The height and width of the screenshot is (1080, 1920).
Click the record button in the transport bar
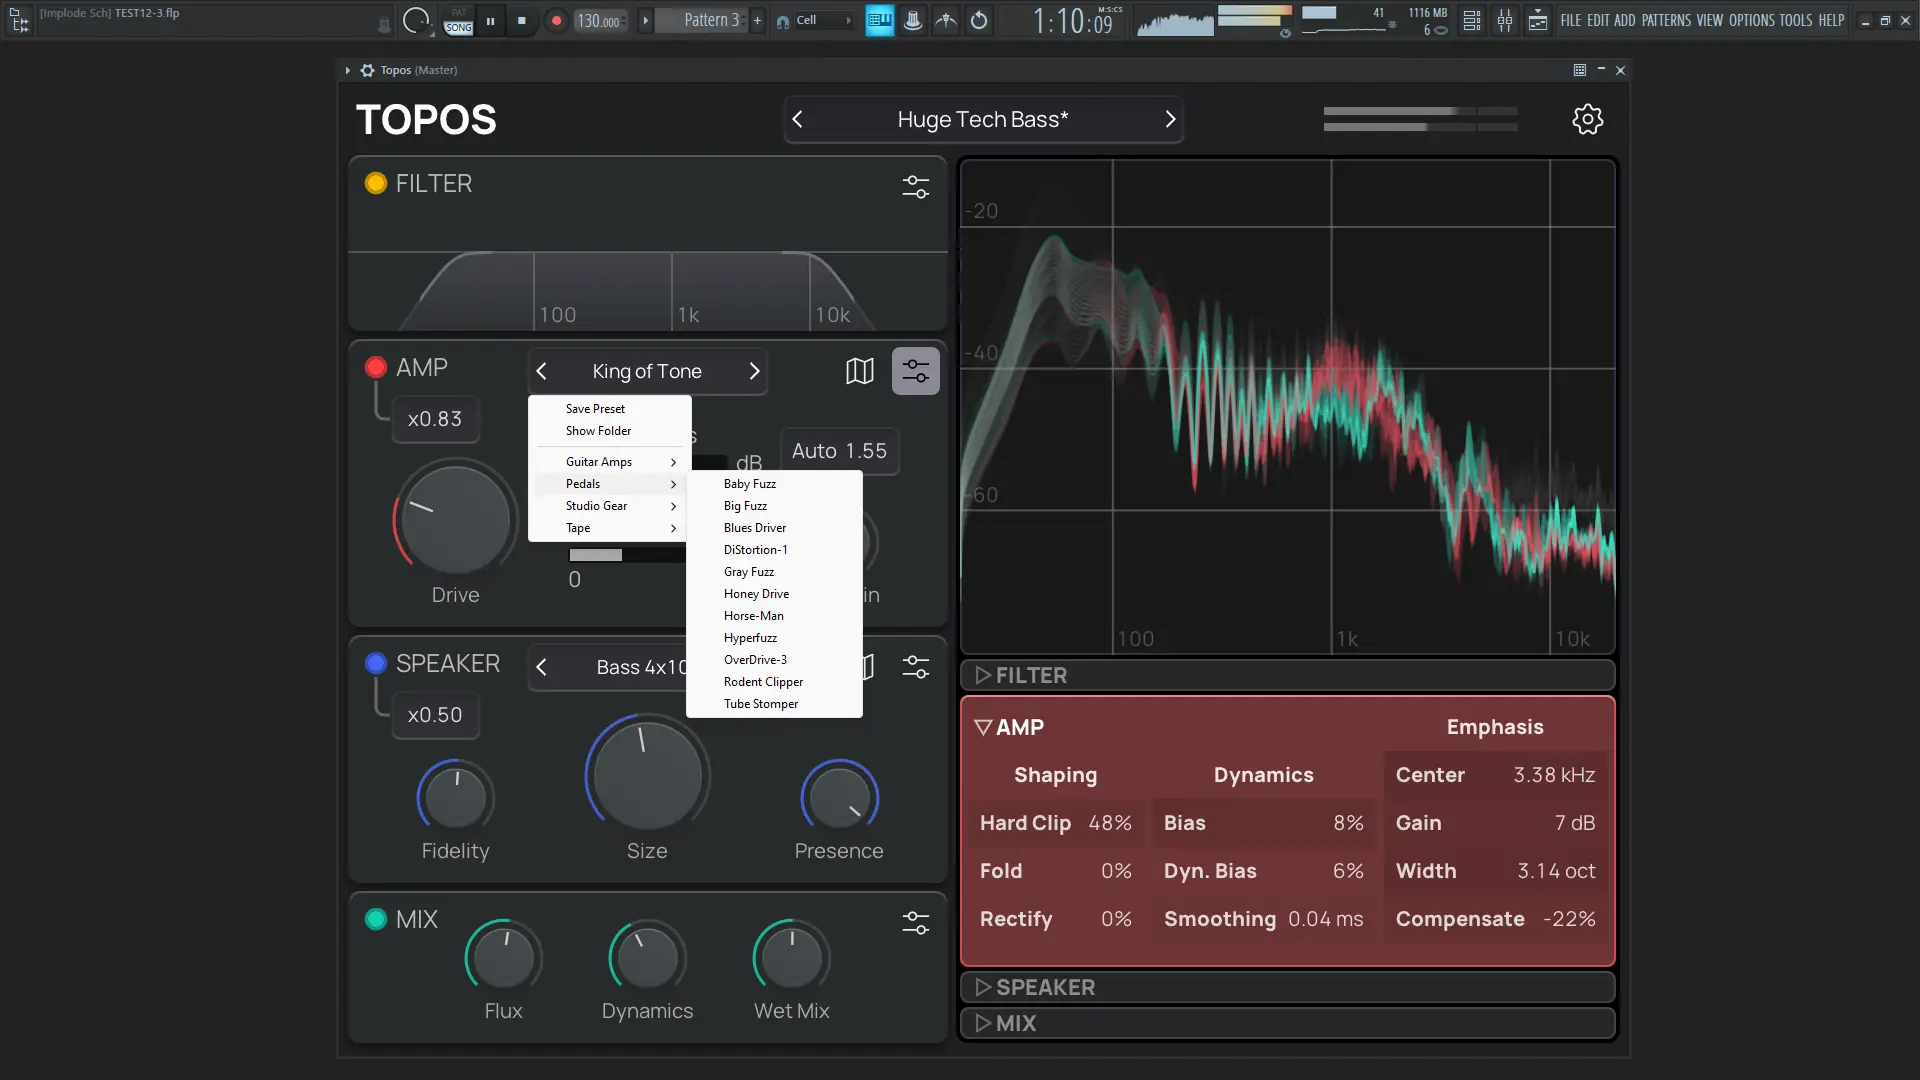pos(556,20)
